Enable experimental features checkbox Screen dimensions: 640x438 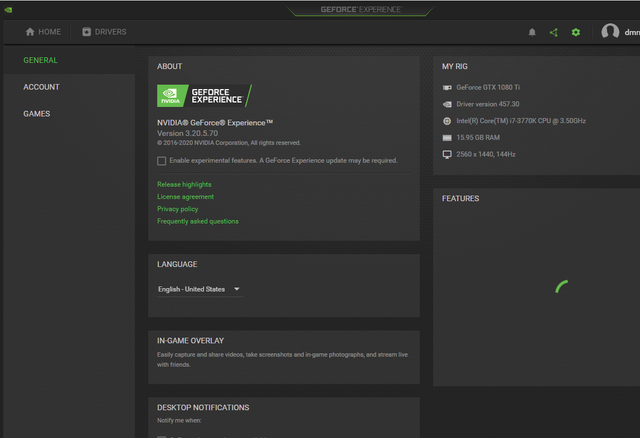point(162,161)
